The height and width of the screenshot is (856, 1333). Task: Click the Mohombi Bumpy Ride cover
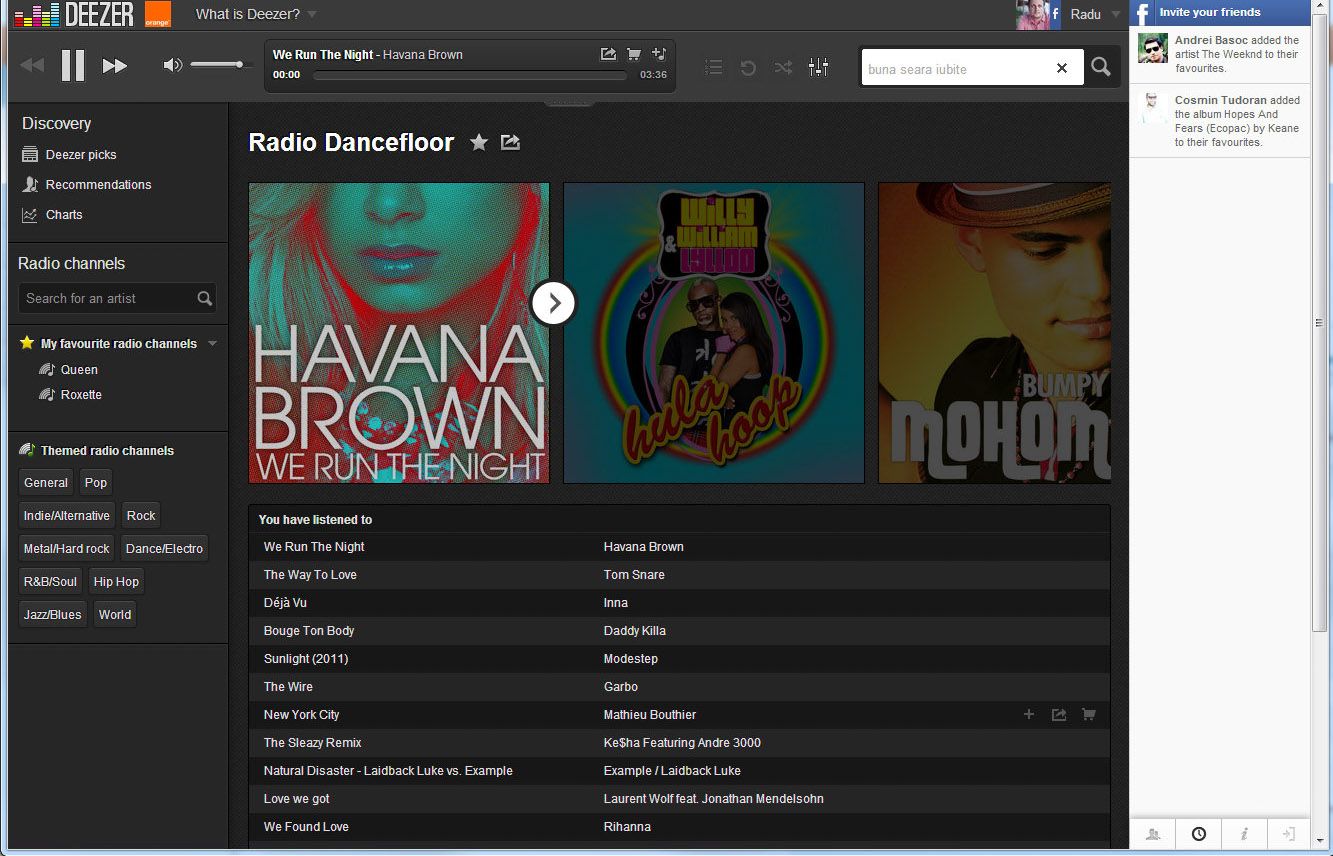[x=994, y=333]
